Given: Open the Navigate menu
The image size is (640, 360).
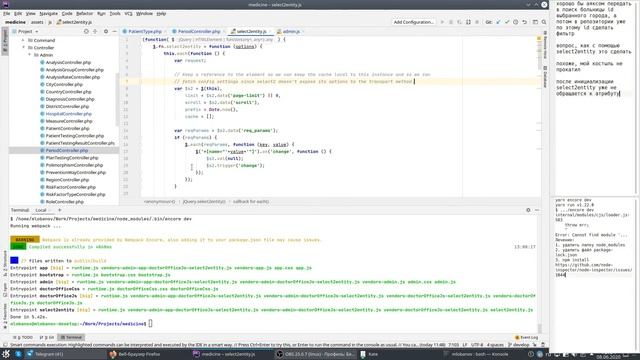Looking at the screenshot, I should click(48, 13).
